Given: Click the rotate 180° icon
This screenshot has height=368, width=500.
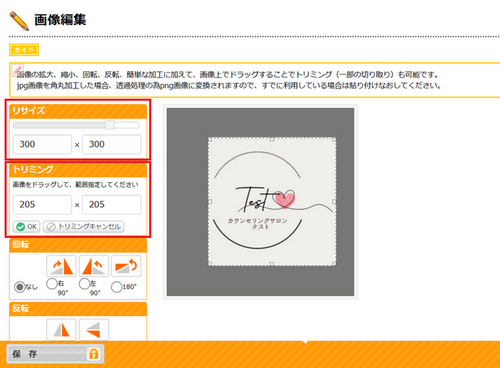Looking at the screenshot, I should [126, 266].
